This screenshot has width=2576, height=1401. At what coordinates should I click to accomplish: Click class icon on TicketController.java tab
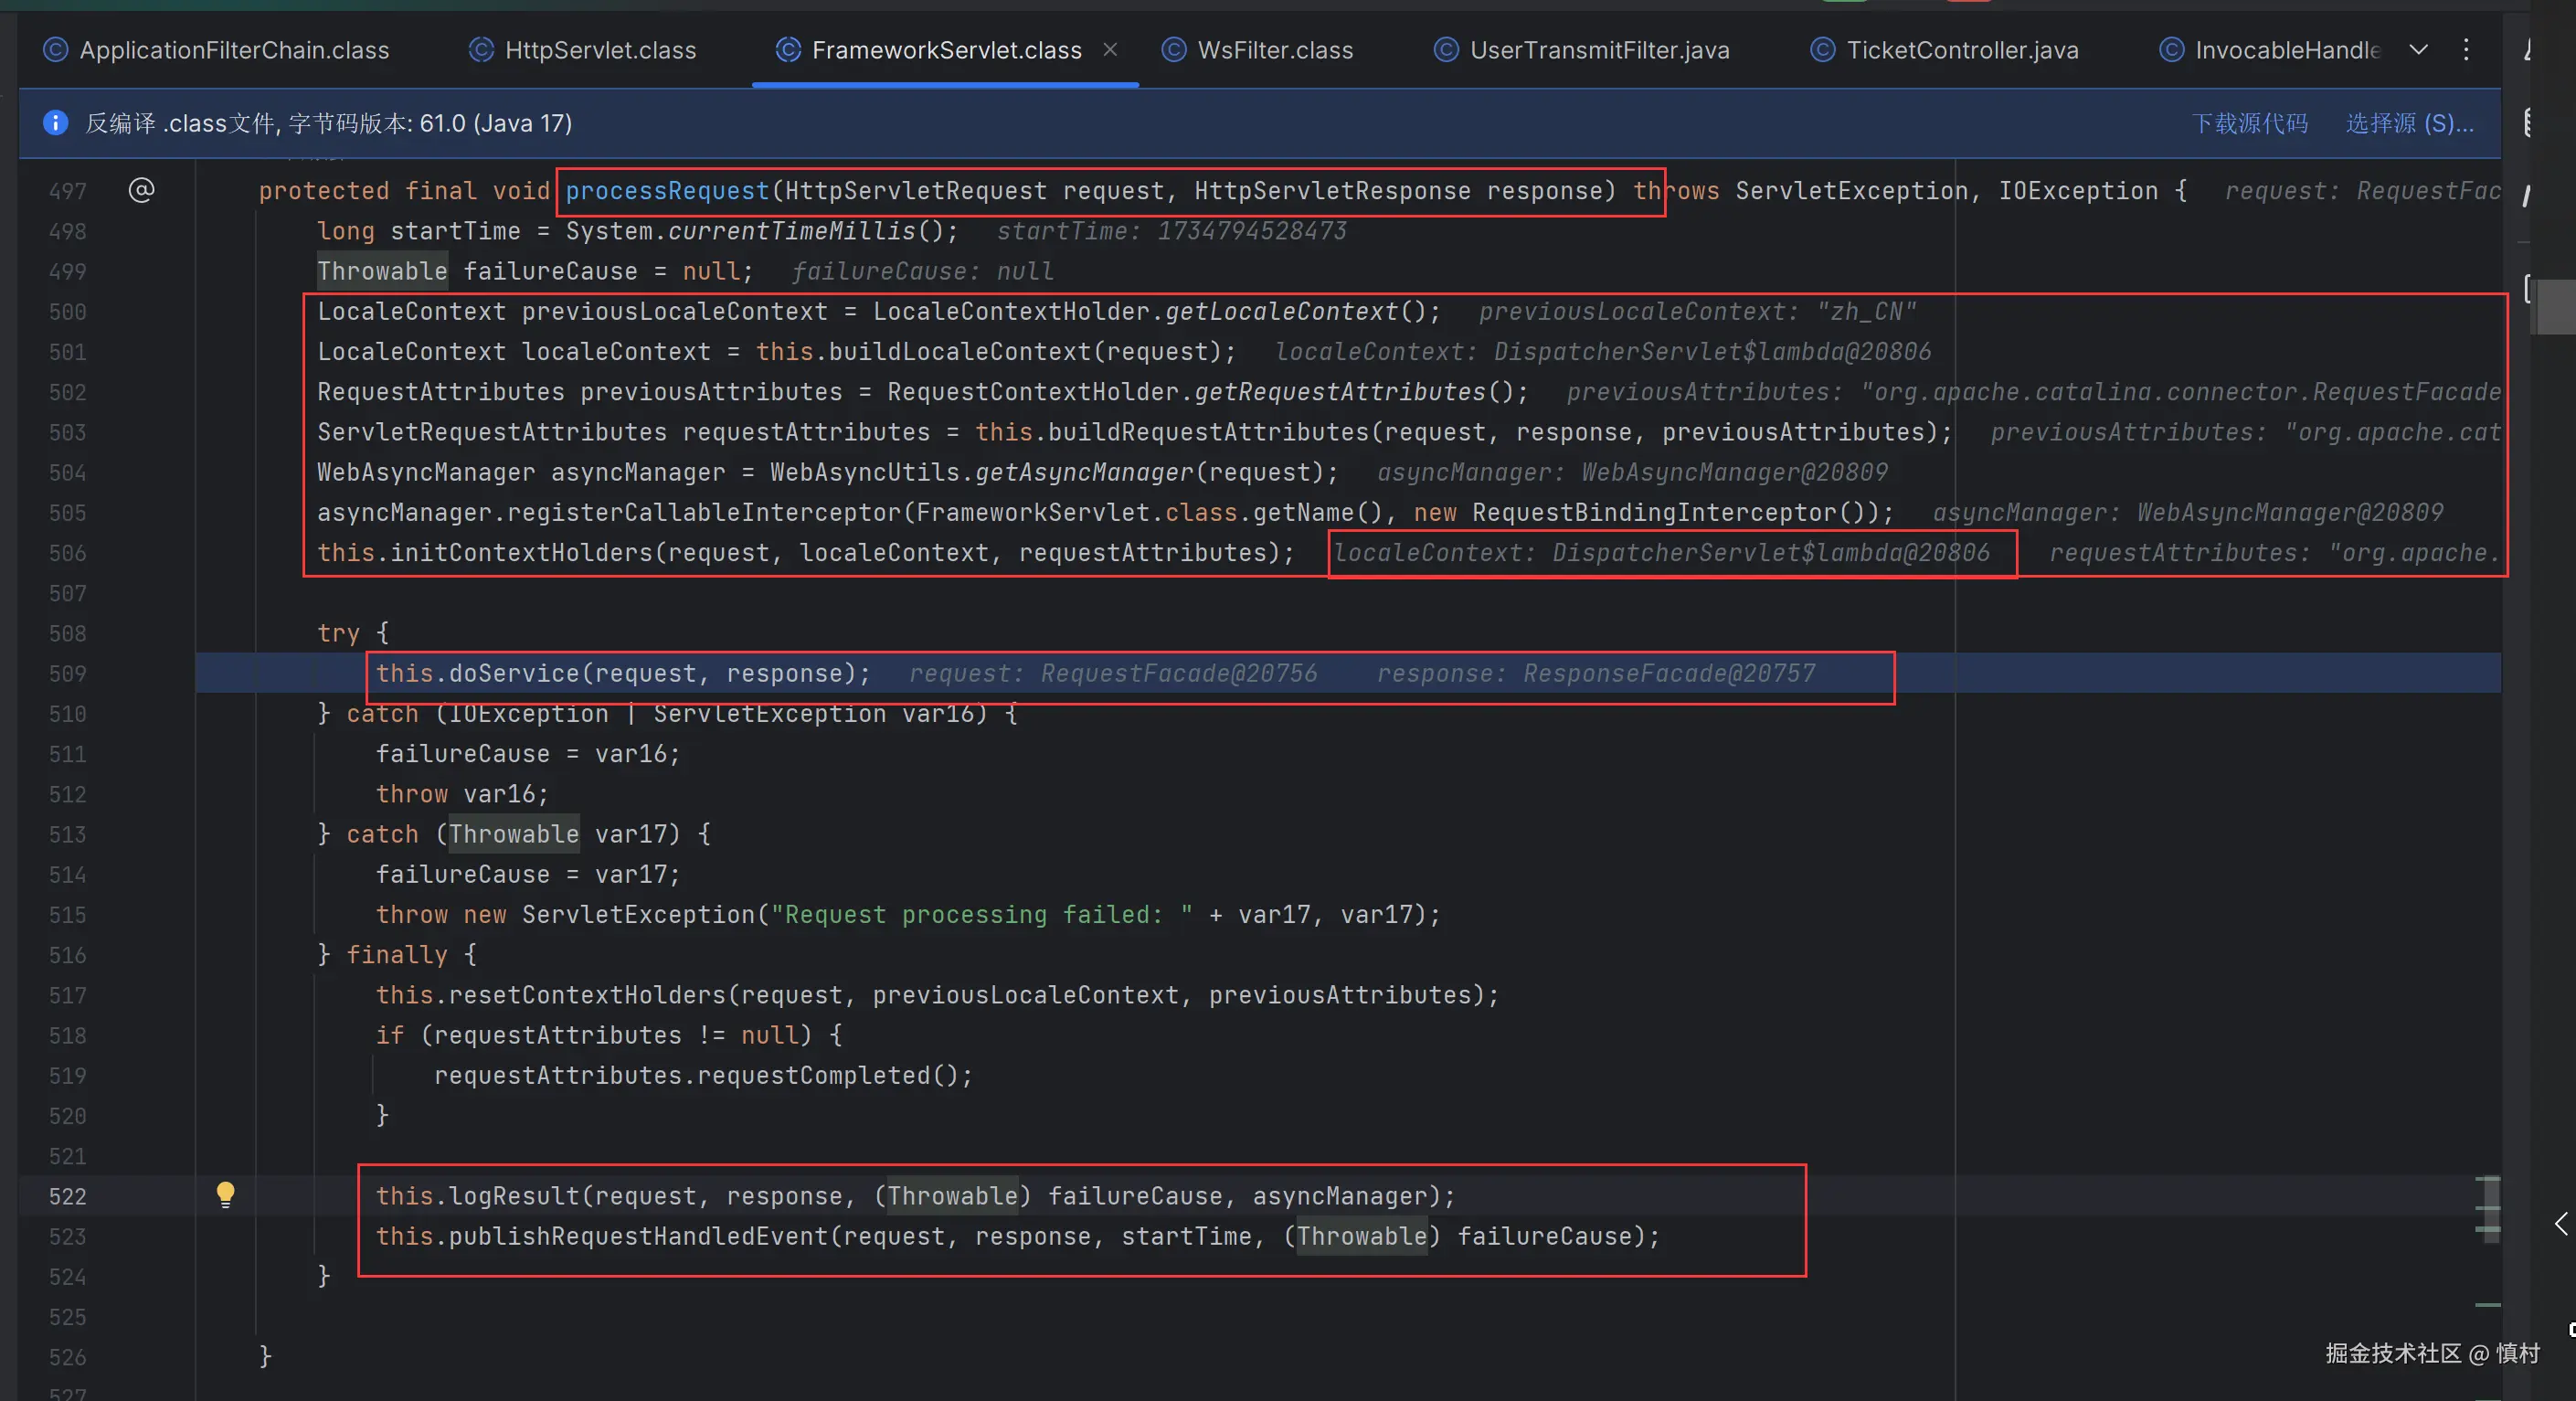tap(1822, 50)
